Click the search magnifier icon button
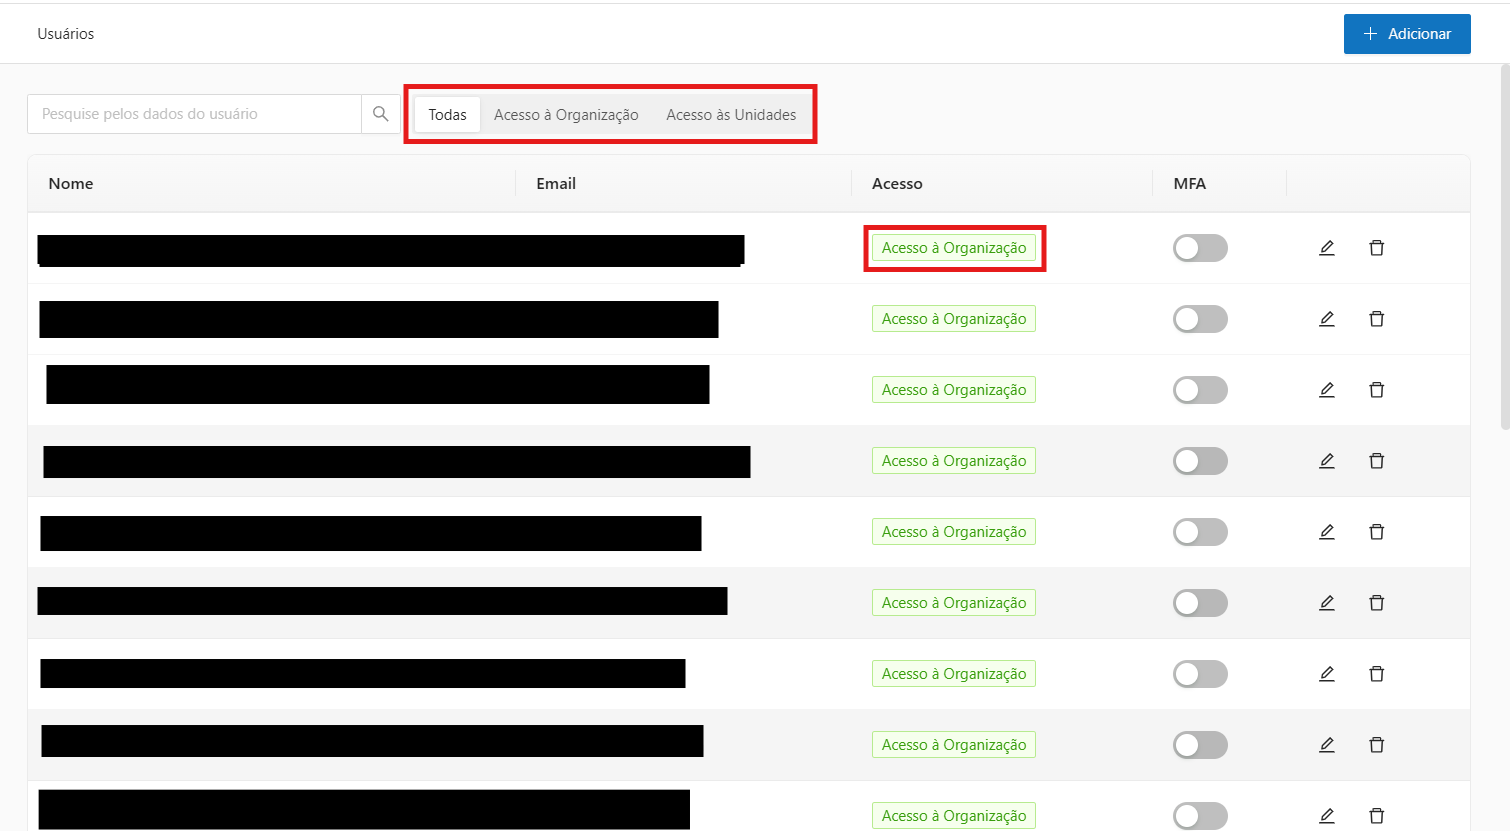 point(380,114)
